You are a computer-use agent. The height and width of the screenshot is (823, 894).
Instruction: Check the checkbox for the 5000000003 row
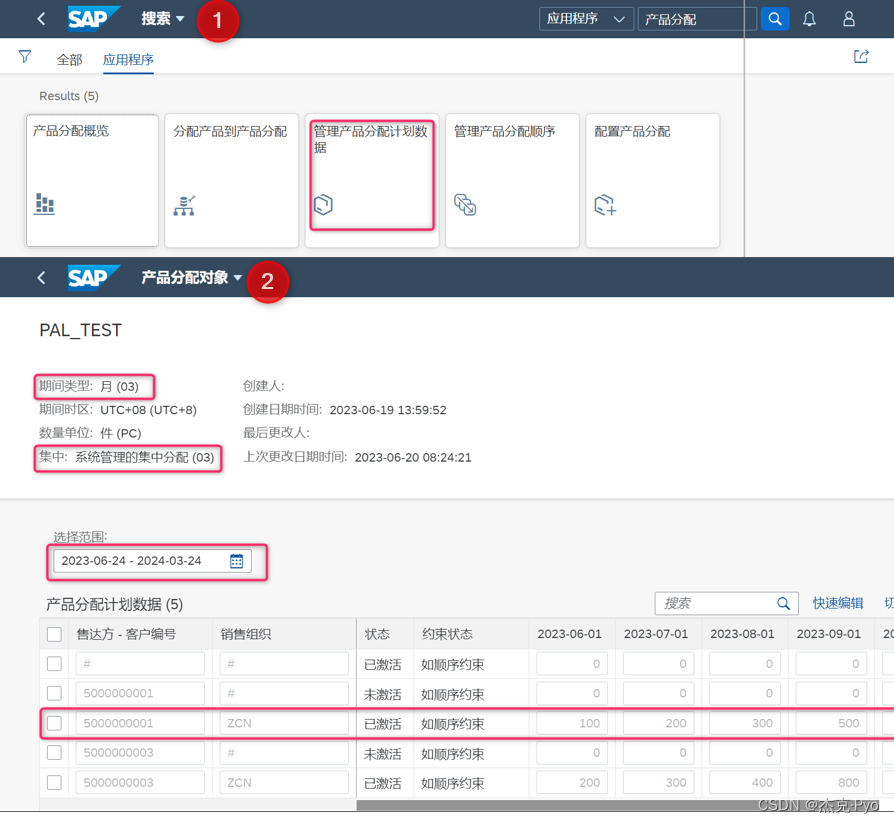(x=55, y=752)
